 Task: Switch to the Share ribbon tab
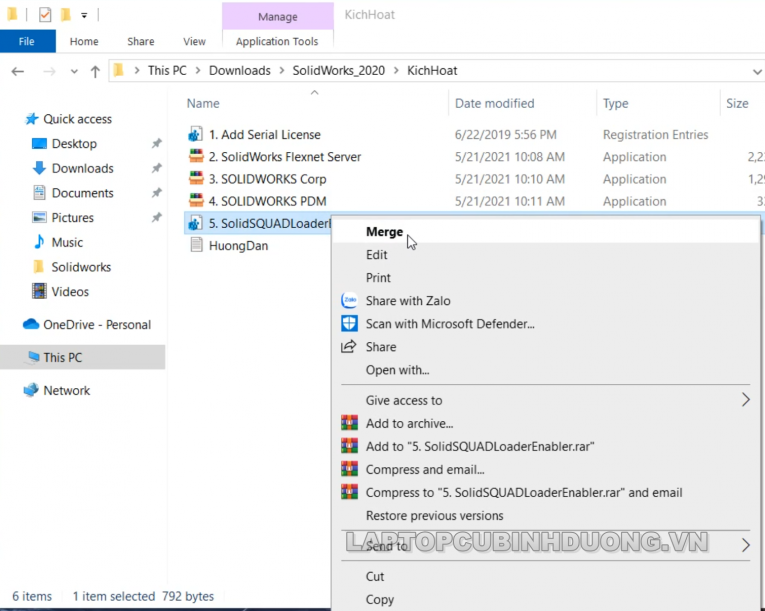click(141, 41)
